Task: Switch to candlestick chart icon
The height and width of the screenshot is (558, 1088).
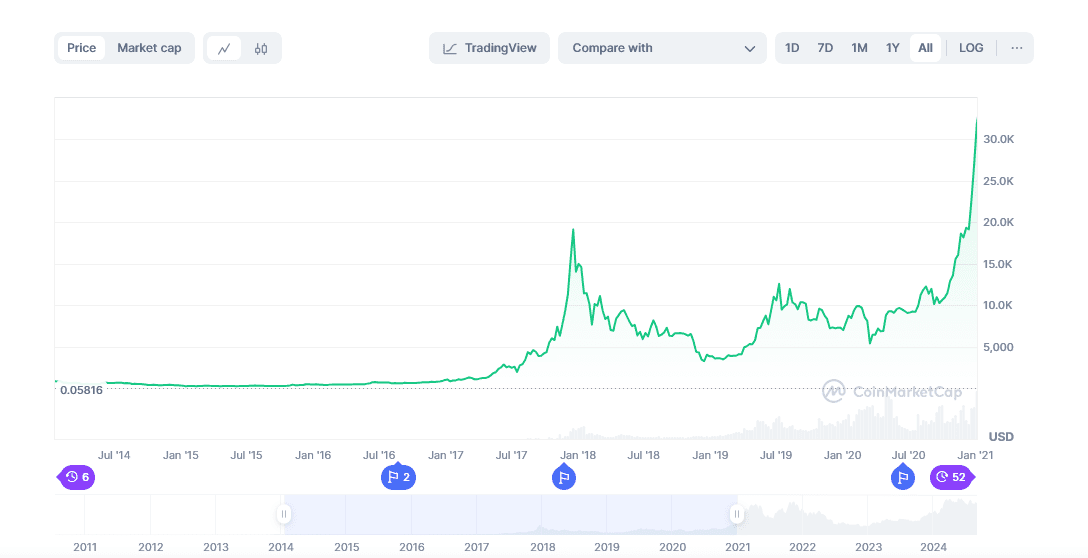Action: 261,48
